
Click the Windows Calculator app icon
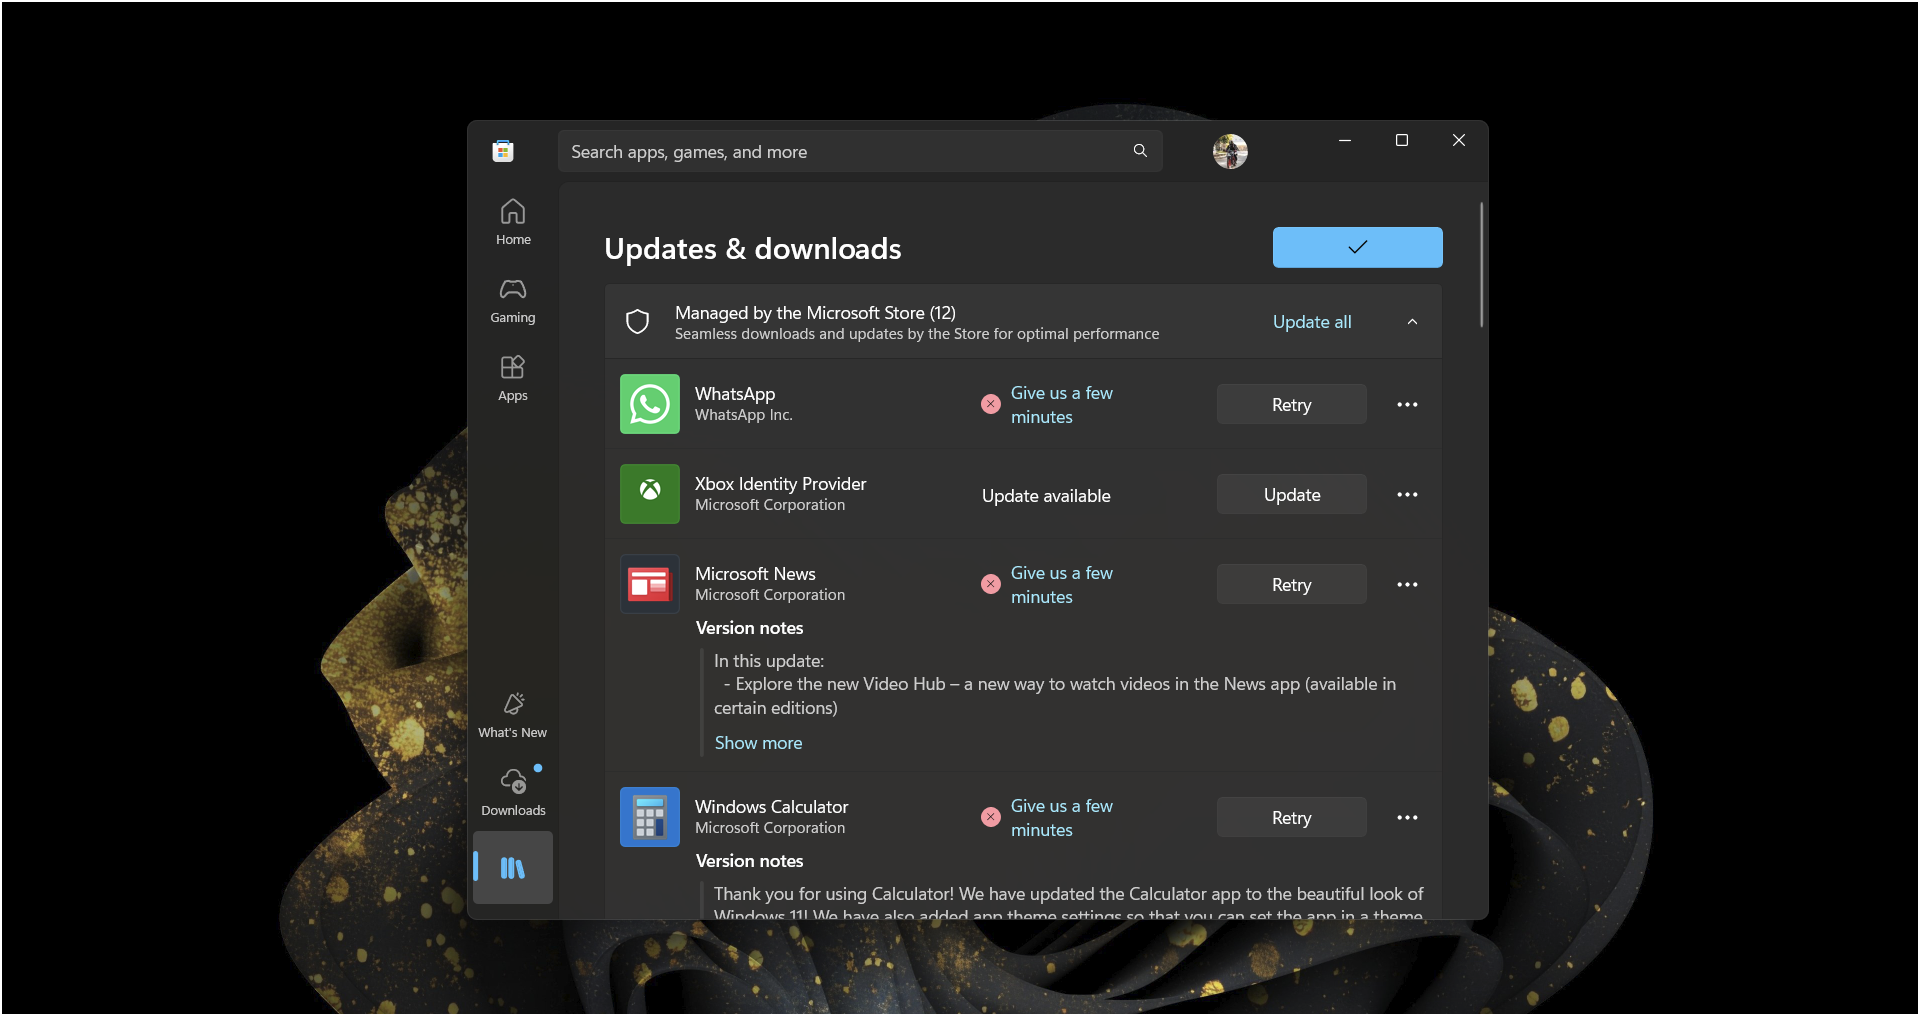point(650,817)
